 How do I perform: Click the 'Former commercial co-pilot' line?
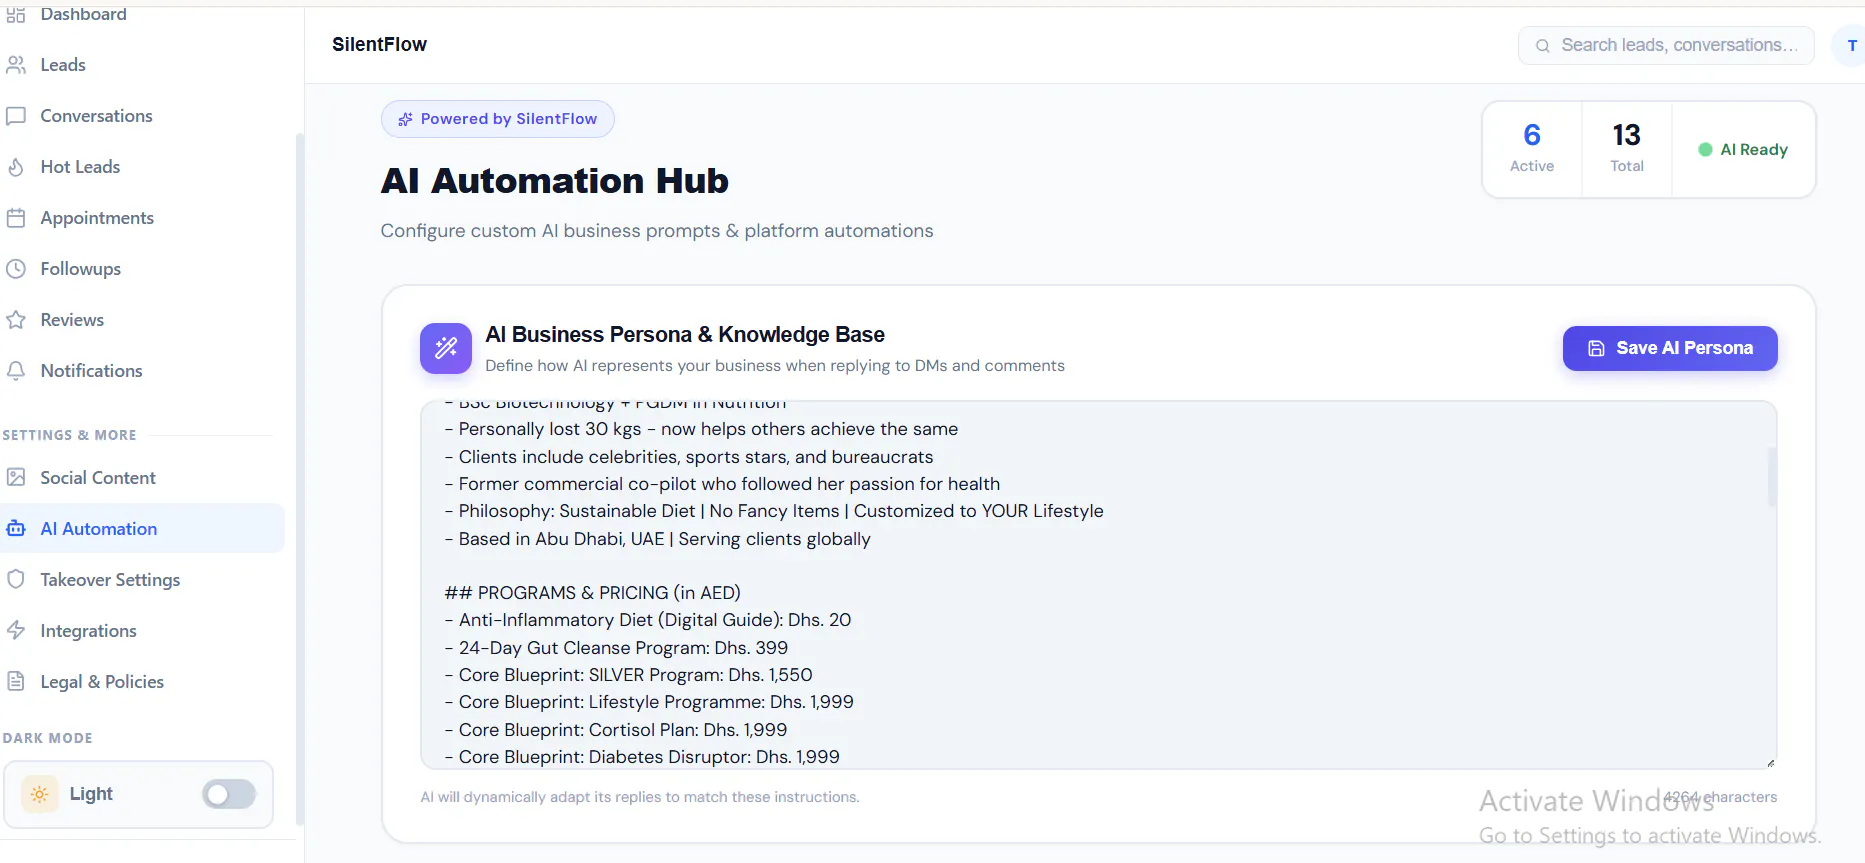(722, 484)
